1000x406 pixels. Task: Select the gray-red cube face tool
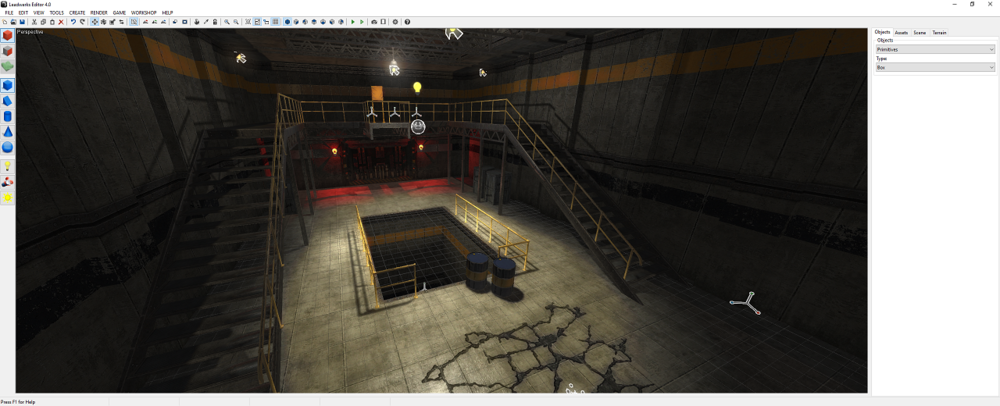8,51
